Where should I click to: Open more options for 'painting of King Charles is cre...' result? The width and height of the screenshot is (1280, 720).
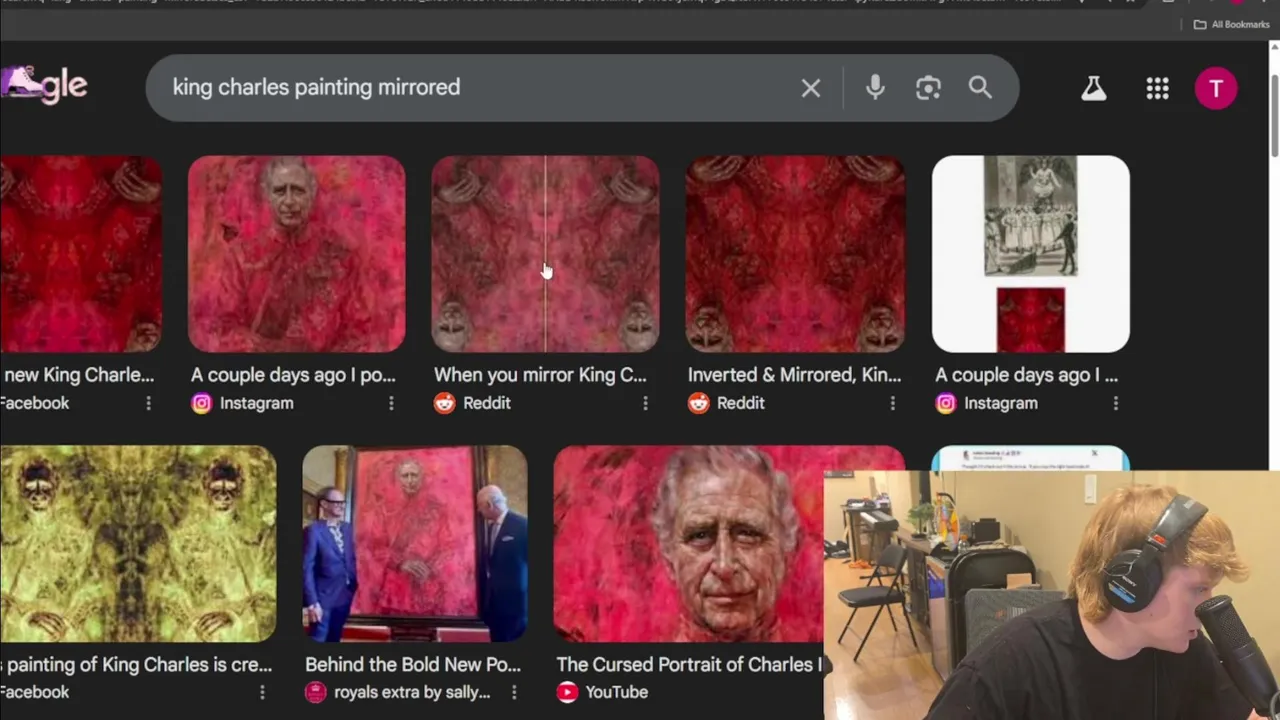coord(262,692)
